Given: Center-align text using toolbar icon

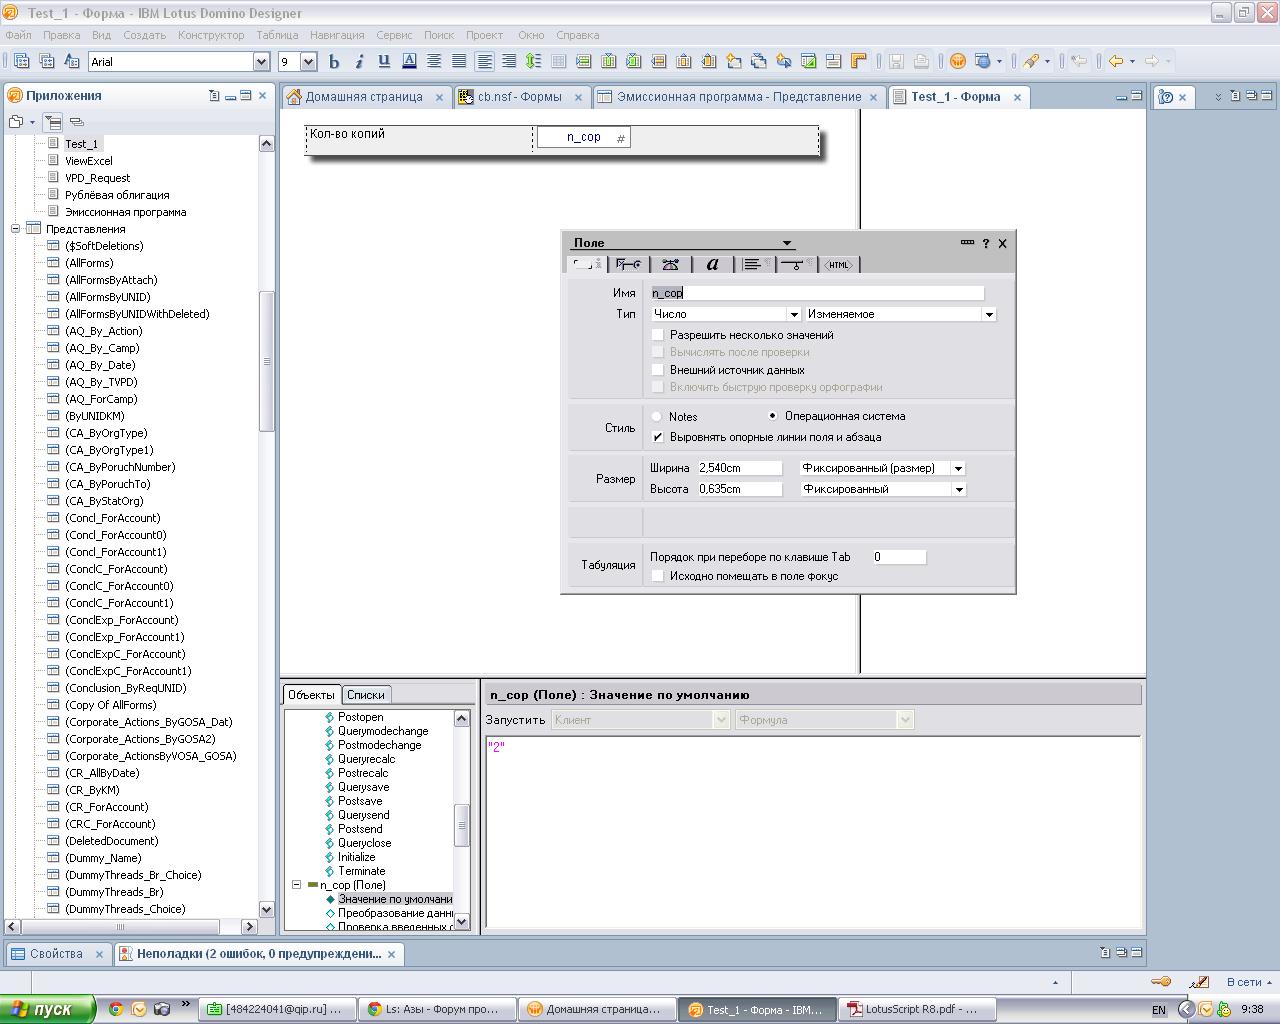Looking at the screenshot, I should pyautogui.click(x=434, y=61).
